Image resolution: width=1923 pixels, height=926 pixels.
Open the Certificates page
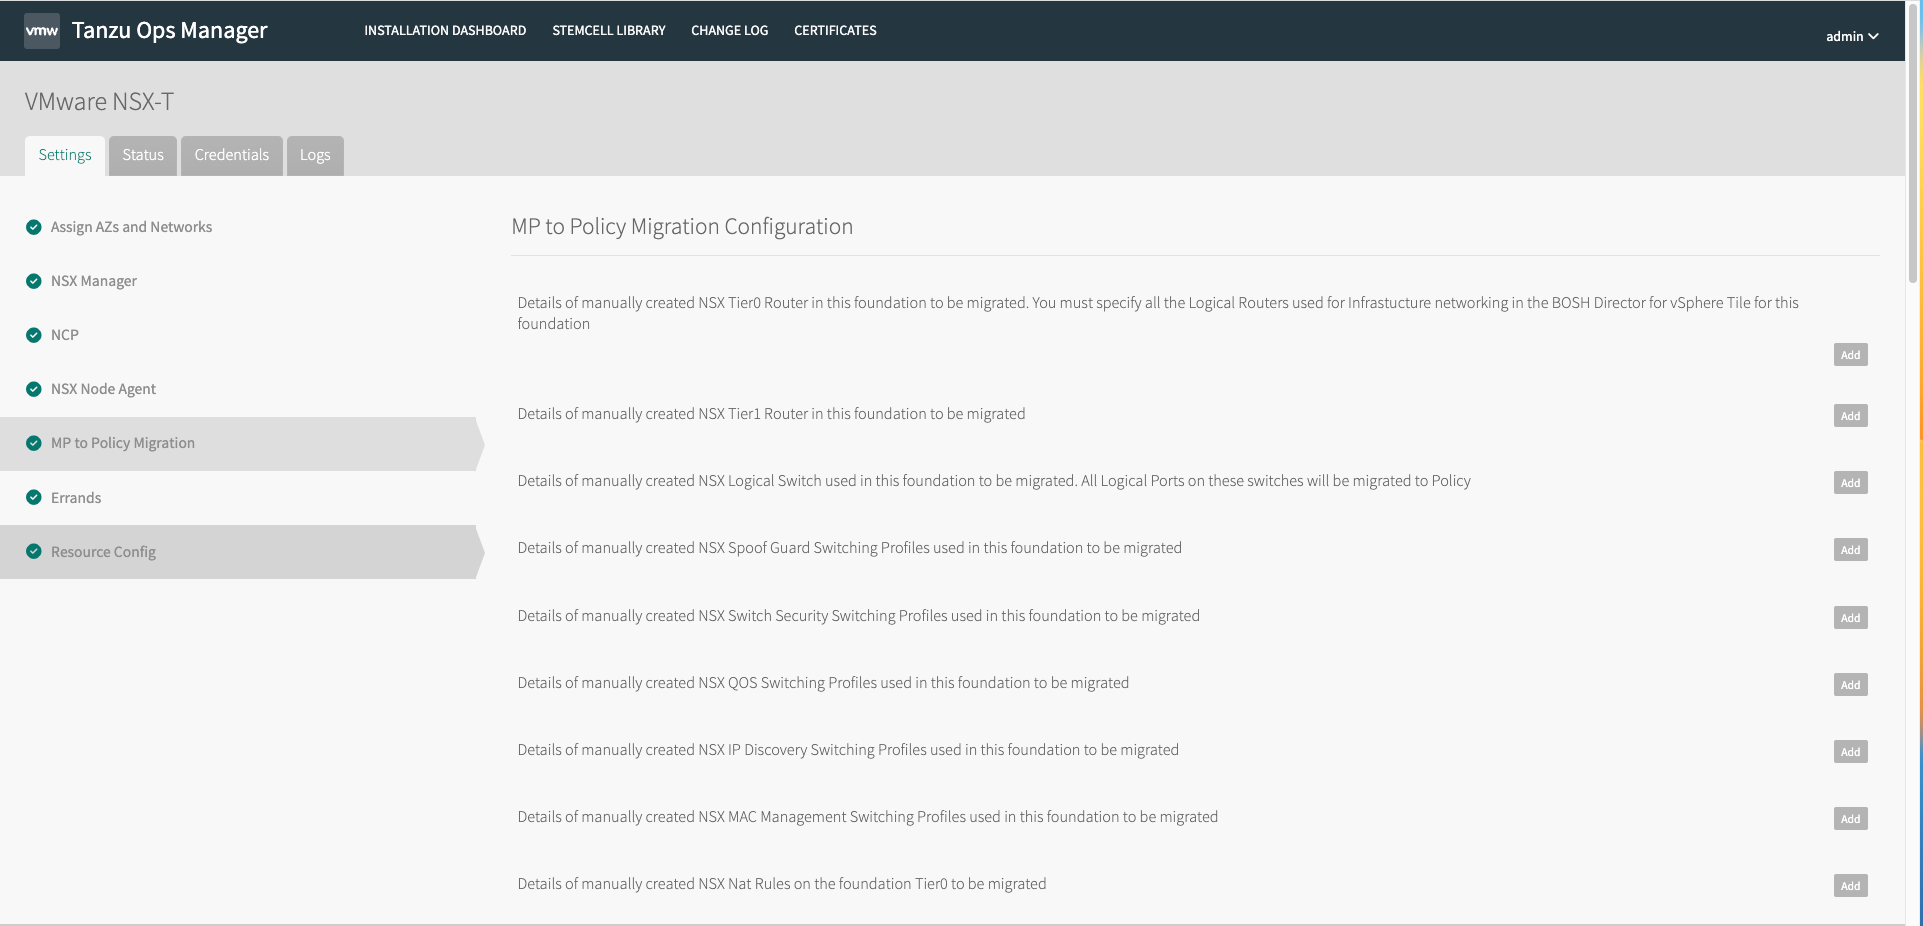[835, 31]
